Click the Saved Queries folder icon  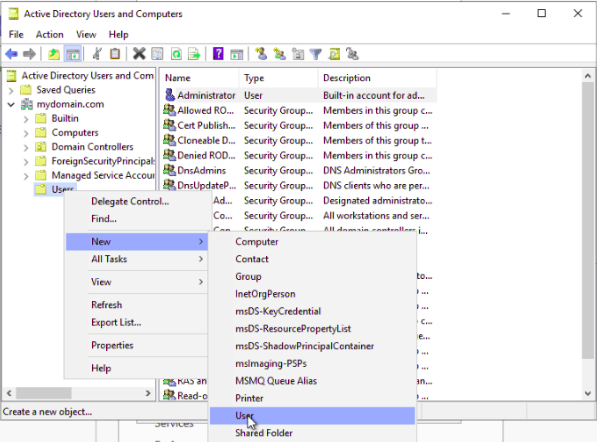(26, 90)
